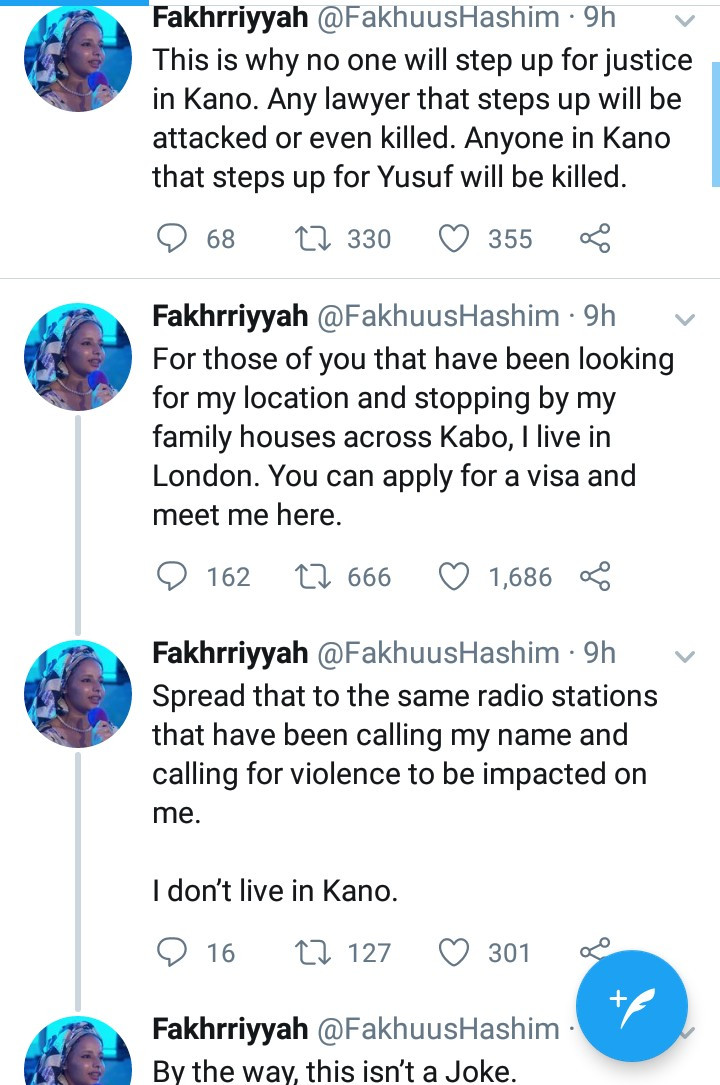
Task: Share the 'I live in London' tweet
Action: 595,577
